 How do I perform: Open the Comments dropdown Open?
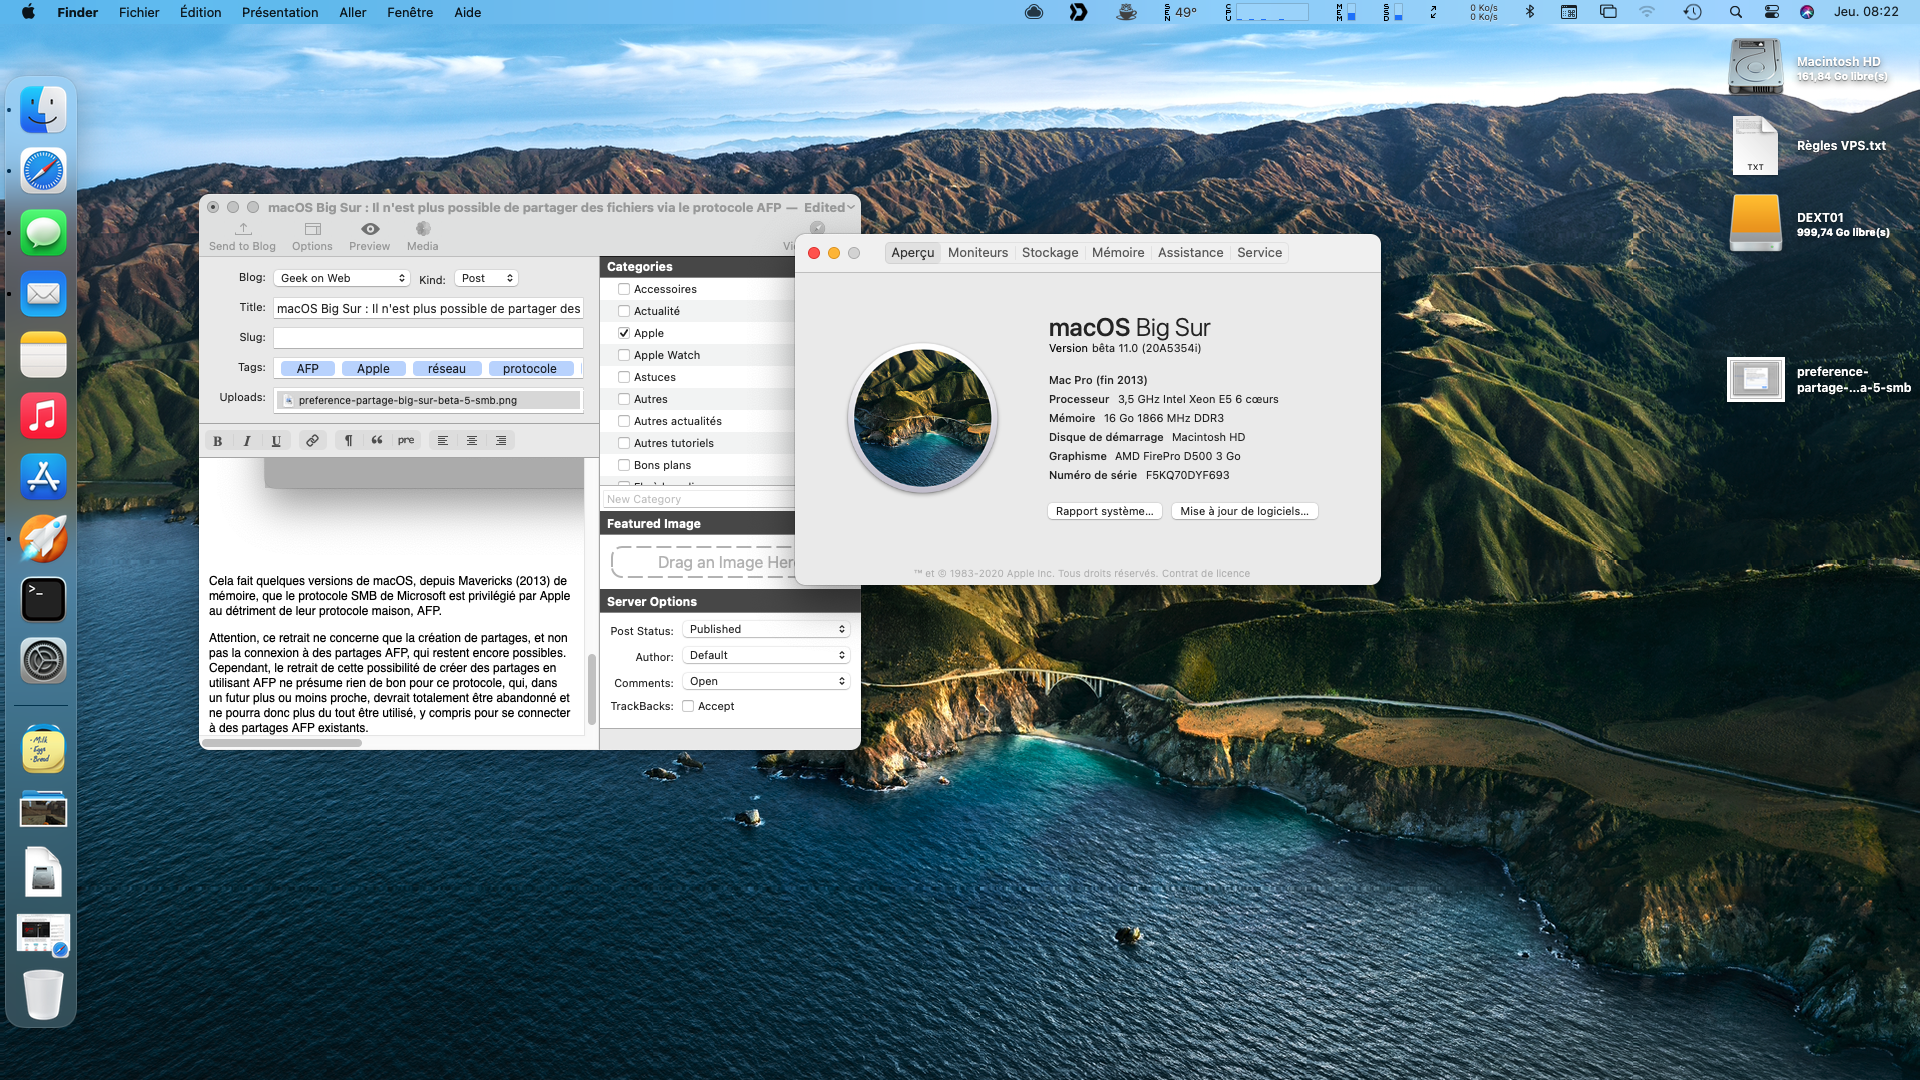click(x=766, y=681)
